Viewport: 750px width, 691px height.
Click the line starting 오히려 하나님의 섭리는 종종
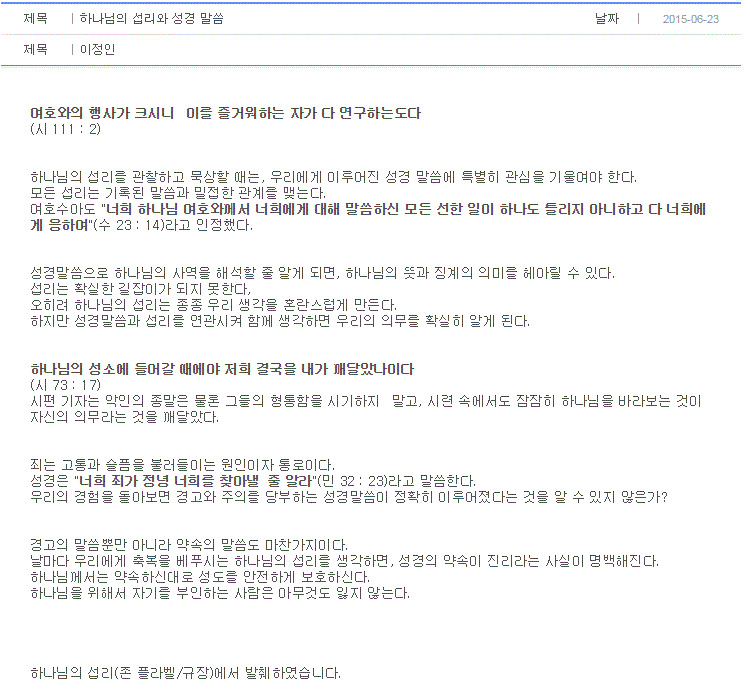pyautogui.click(x=213, y=305)
